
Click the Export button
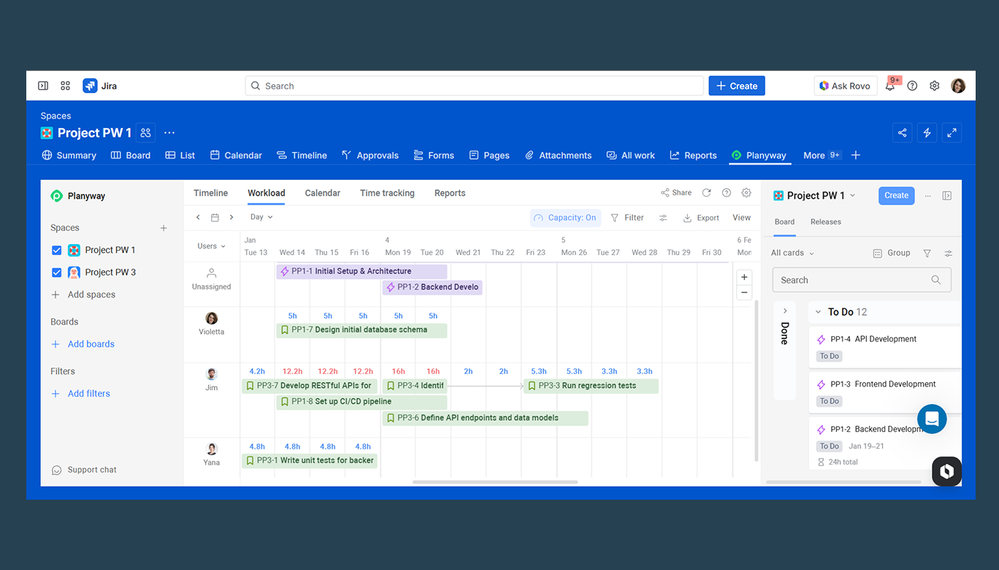tap(701, 218)
